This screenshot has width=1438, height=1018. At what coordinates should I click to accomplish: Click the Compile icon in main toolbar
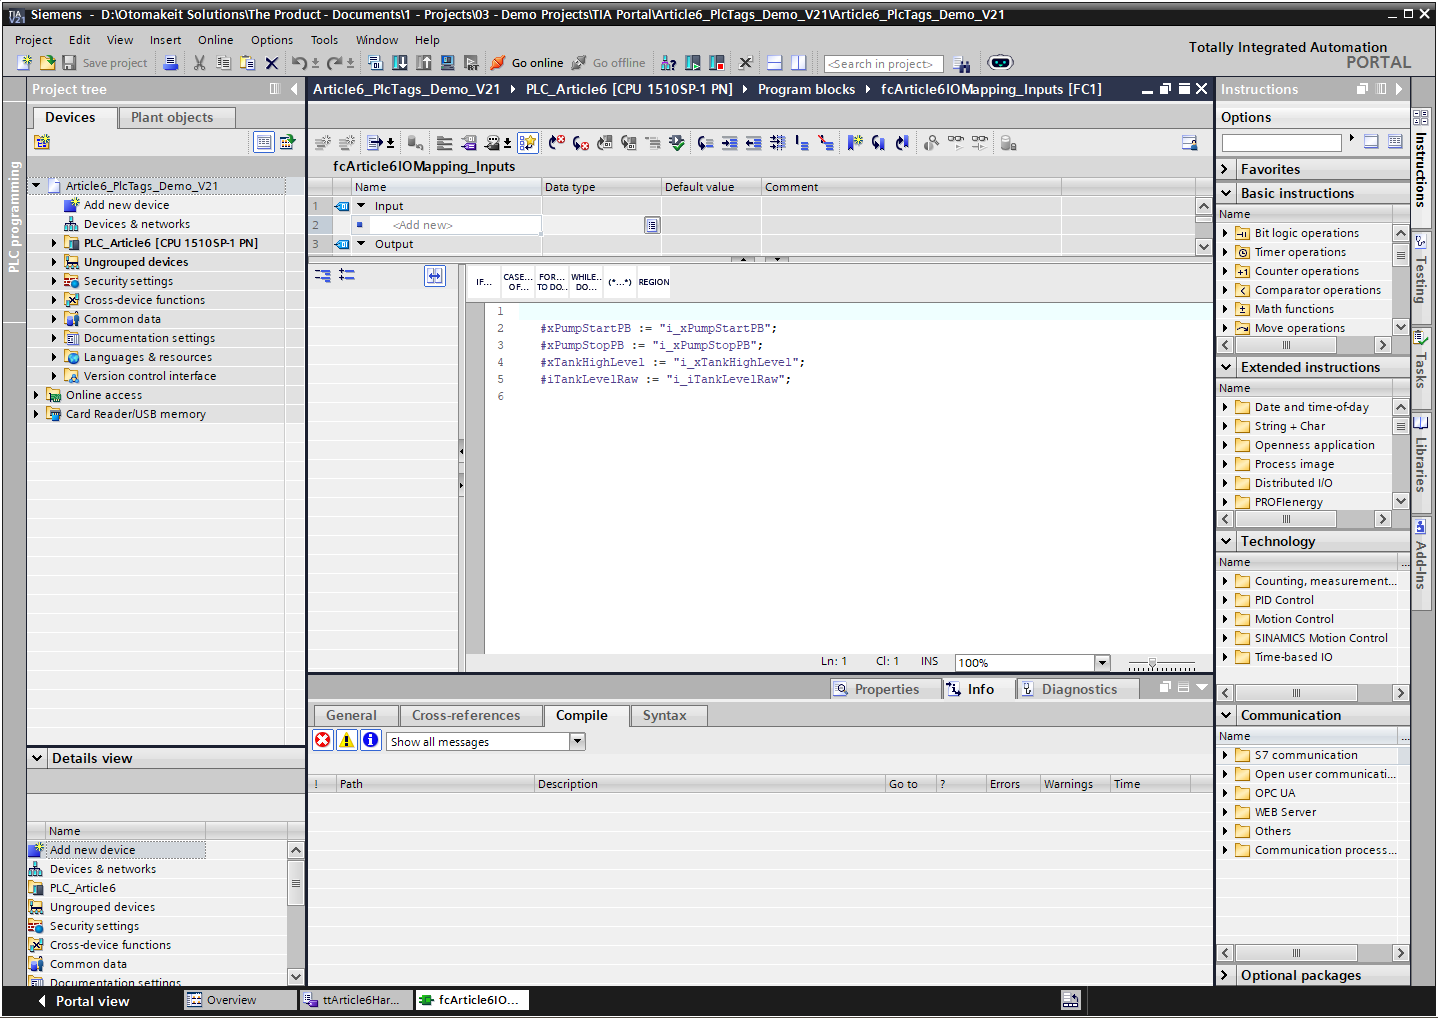pos(376,62)
